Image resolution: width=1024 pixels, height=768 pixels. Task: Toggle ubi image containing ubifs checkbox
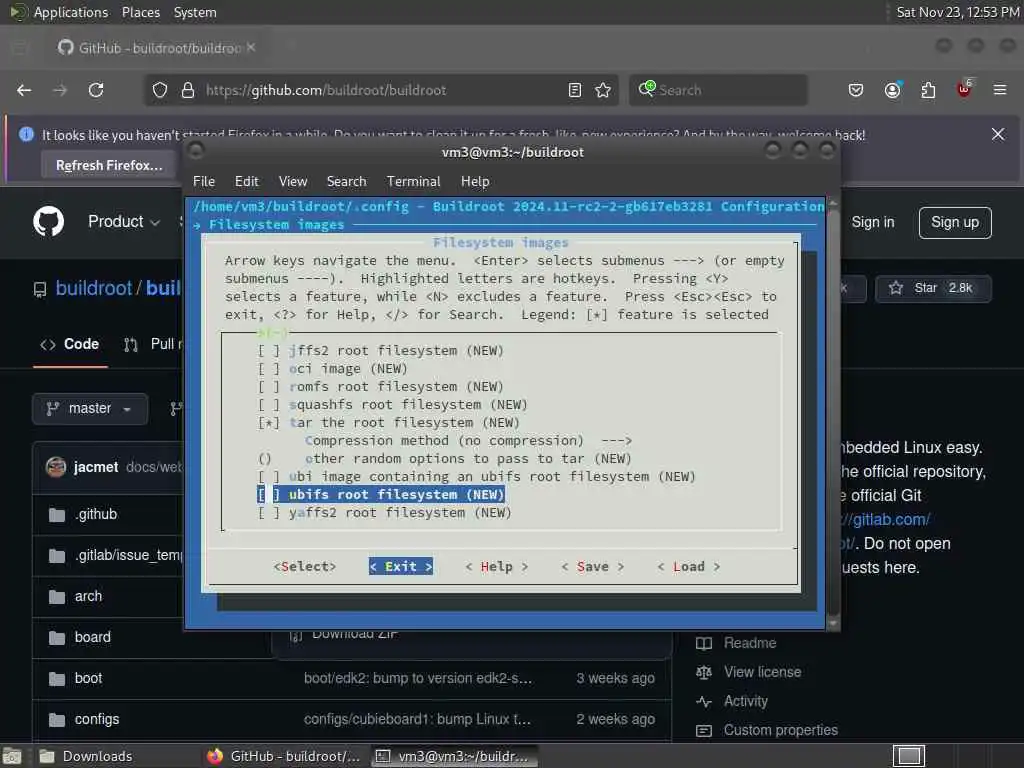(268, 477)
